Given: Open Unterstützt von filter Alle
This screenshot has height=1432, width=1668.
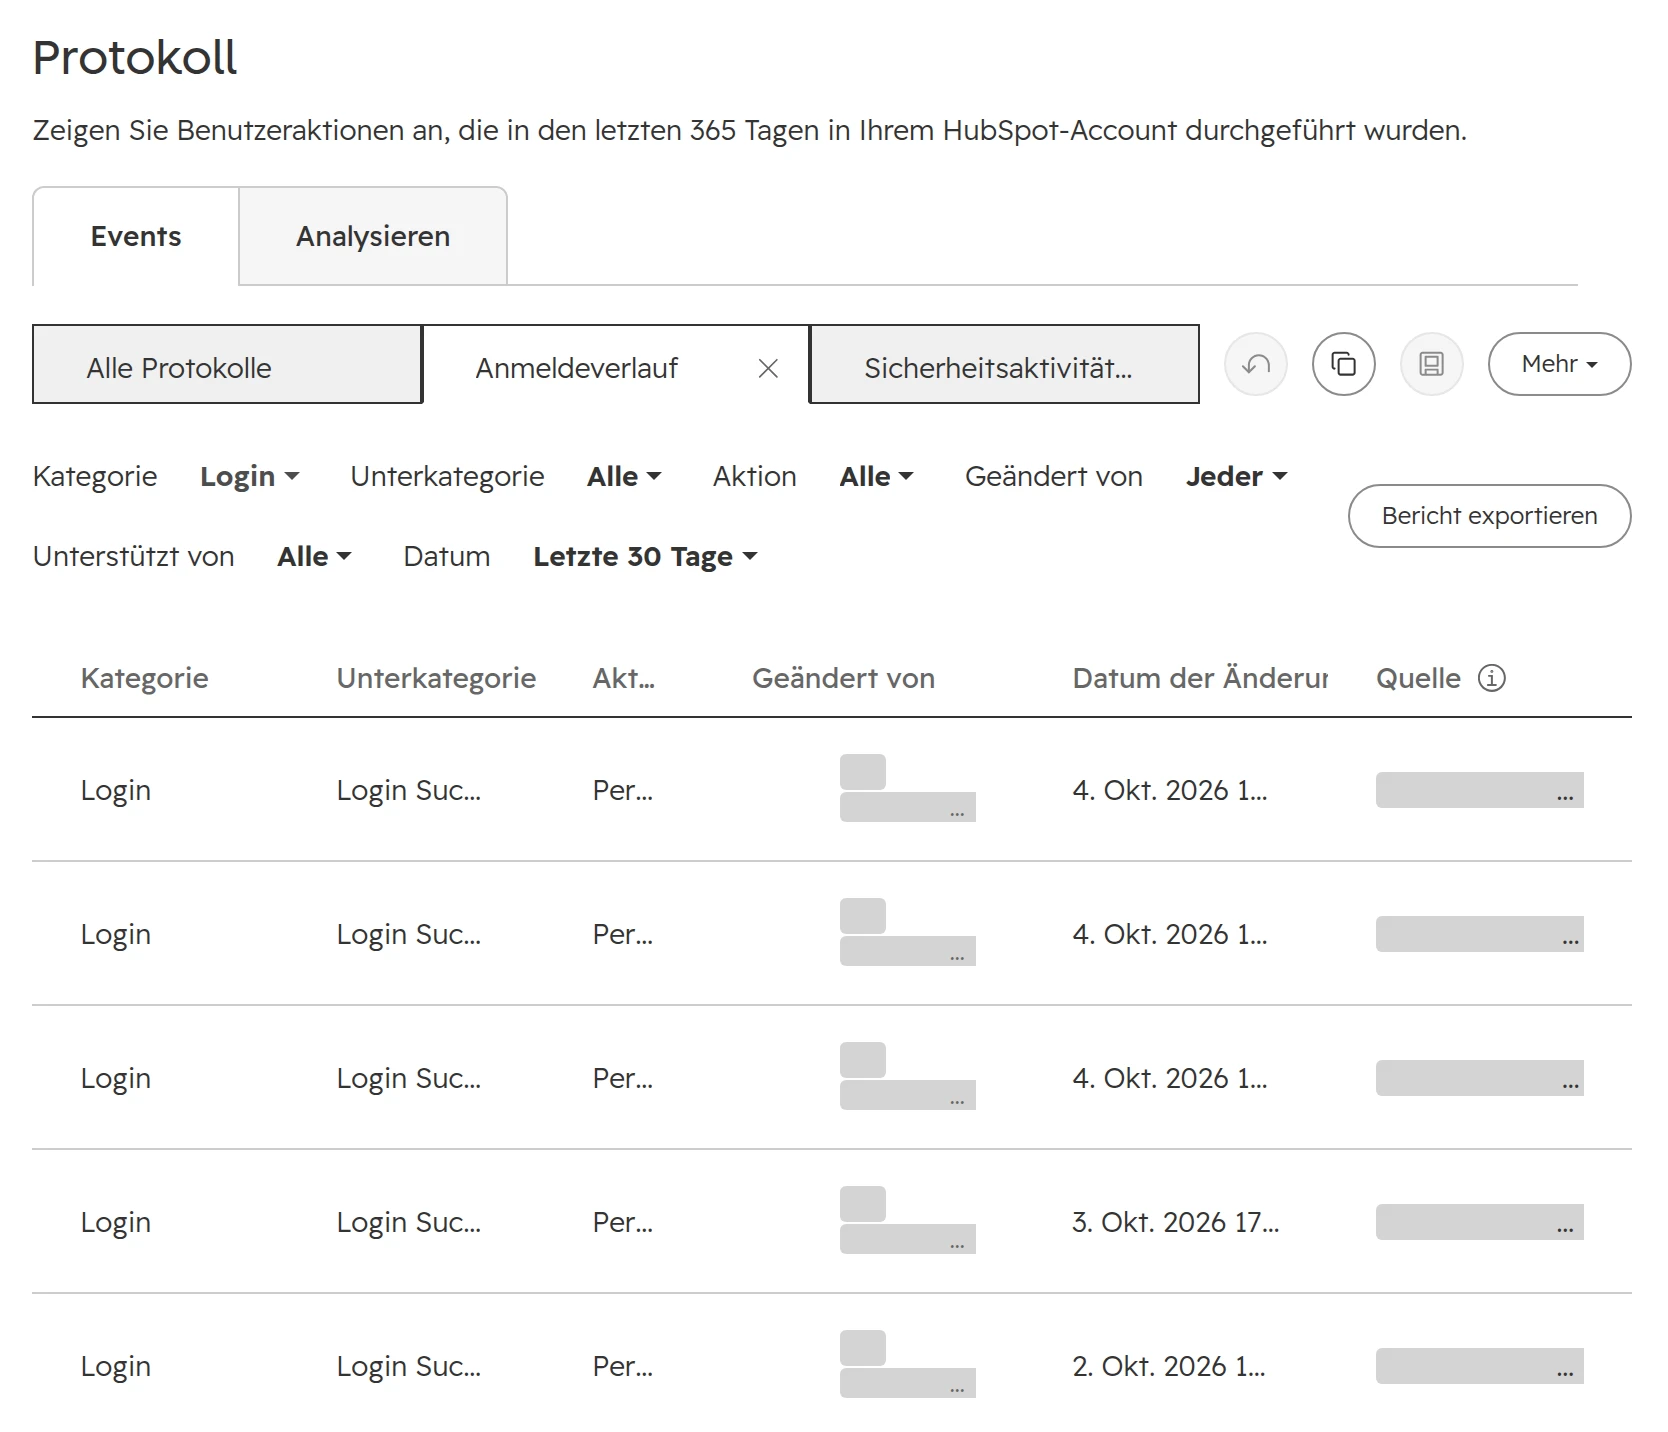Looking at the screenshot, I should (314, 556).
